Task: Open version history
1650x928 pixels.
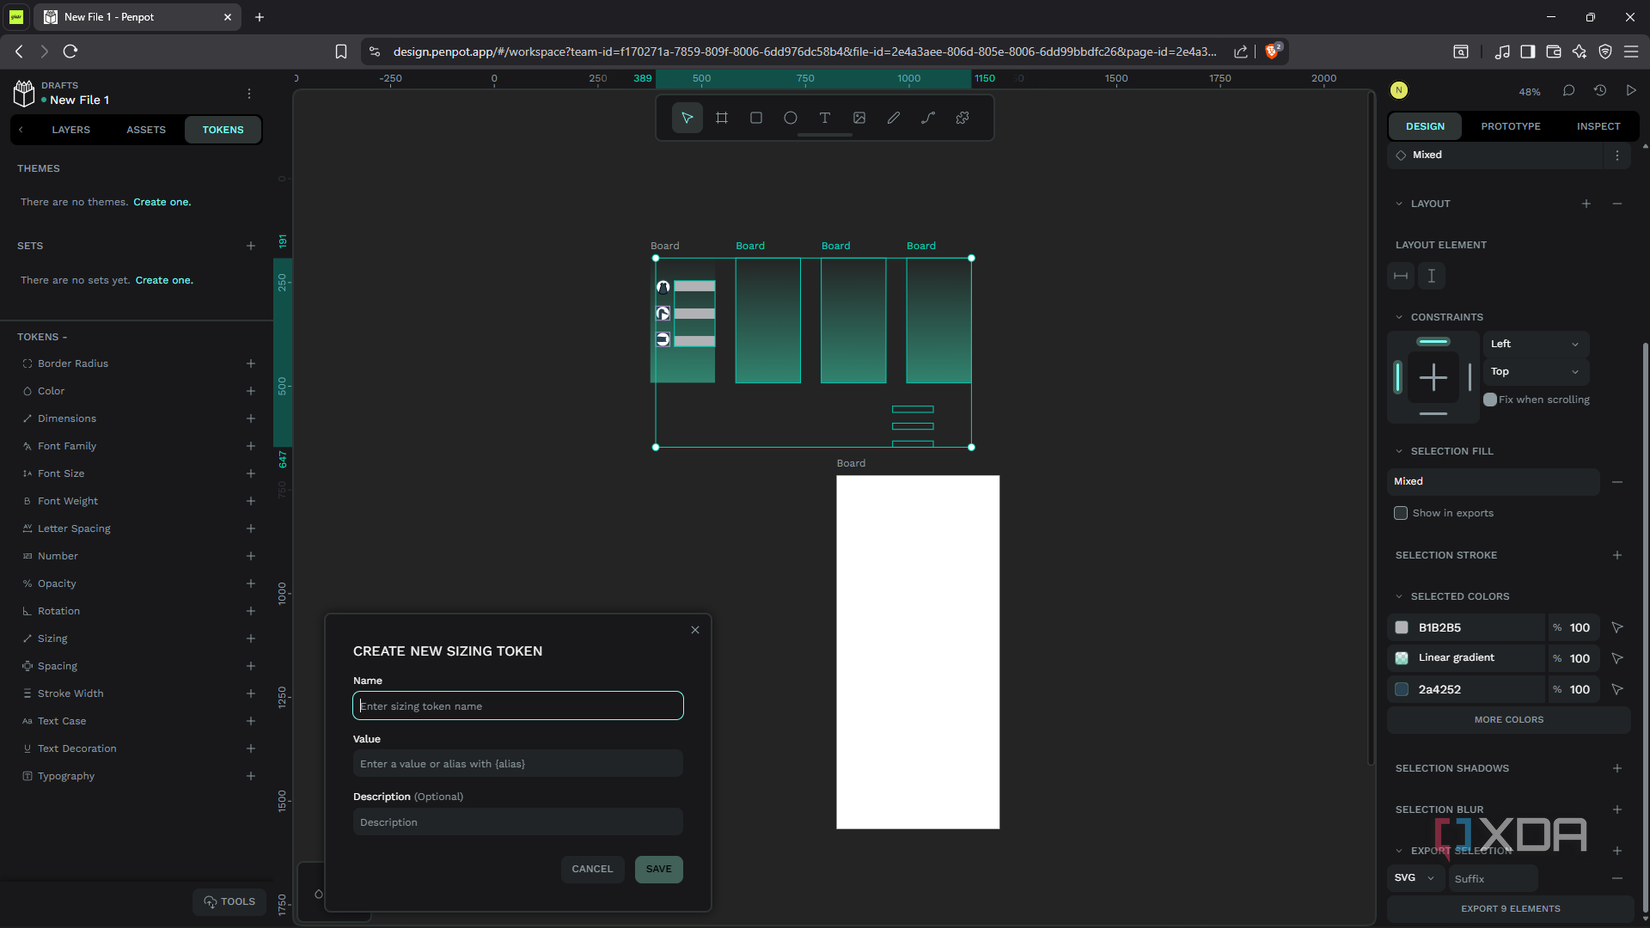Action: [x=1600, y=91]
